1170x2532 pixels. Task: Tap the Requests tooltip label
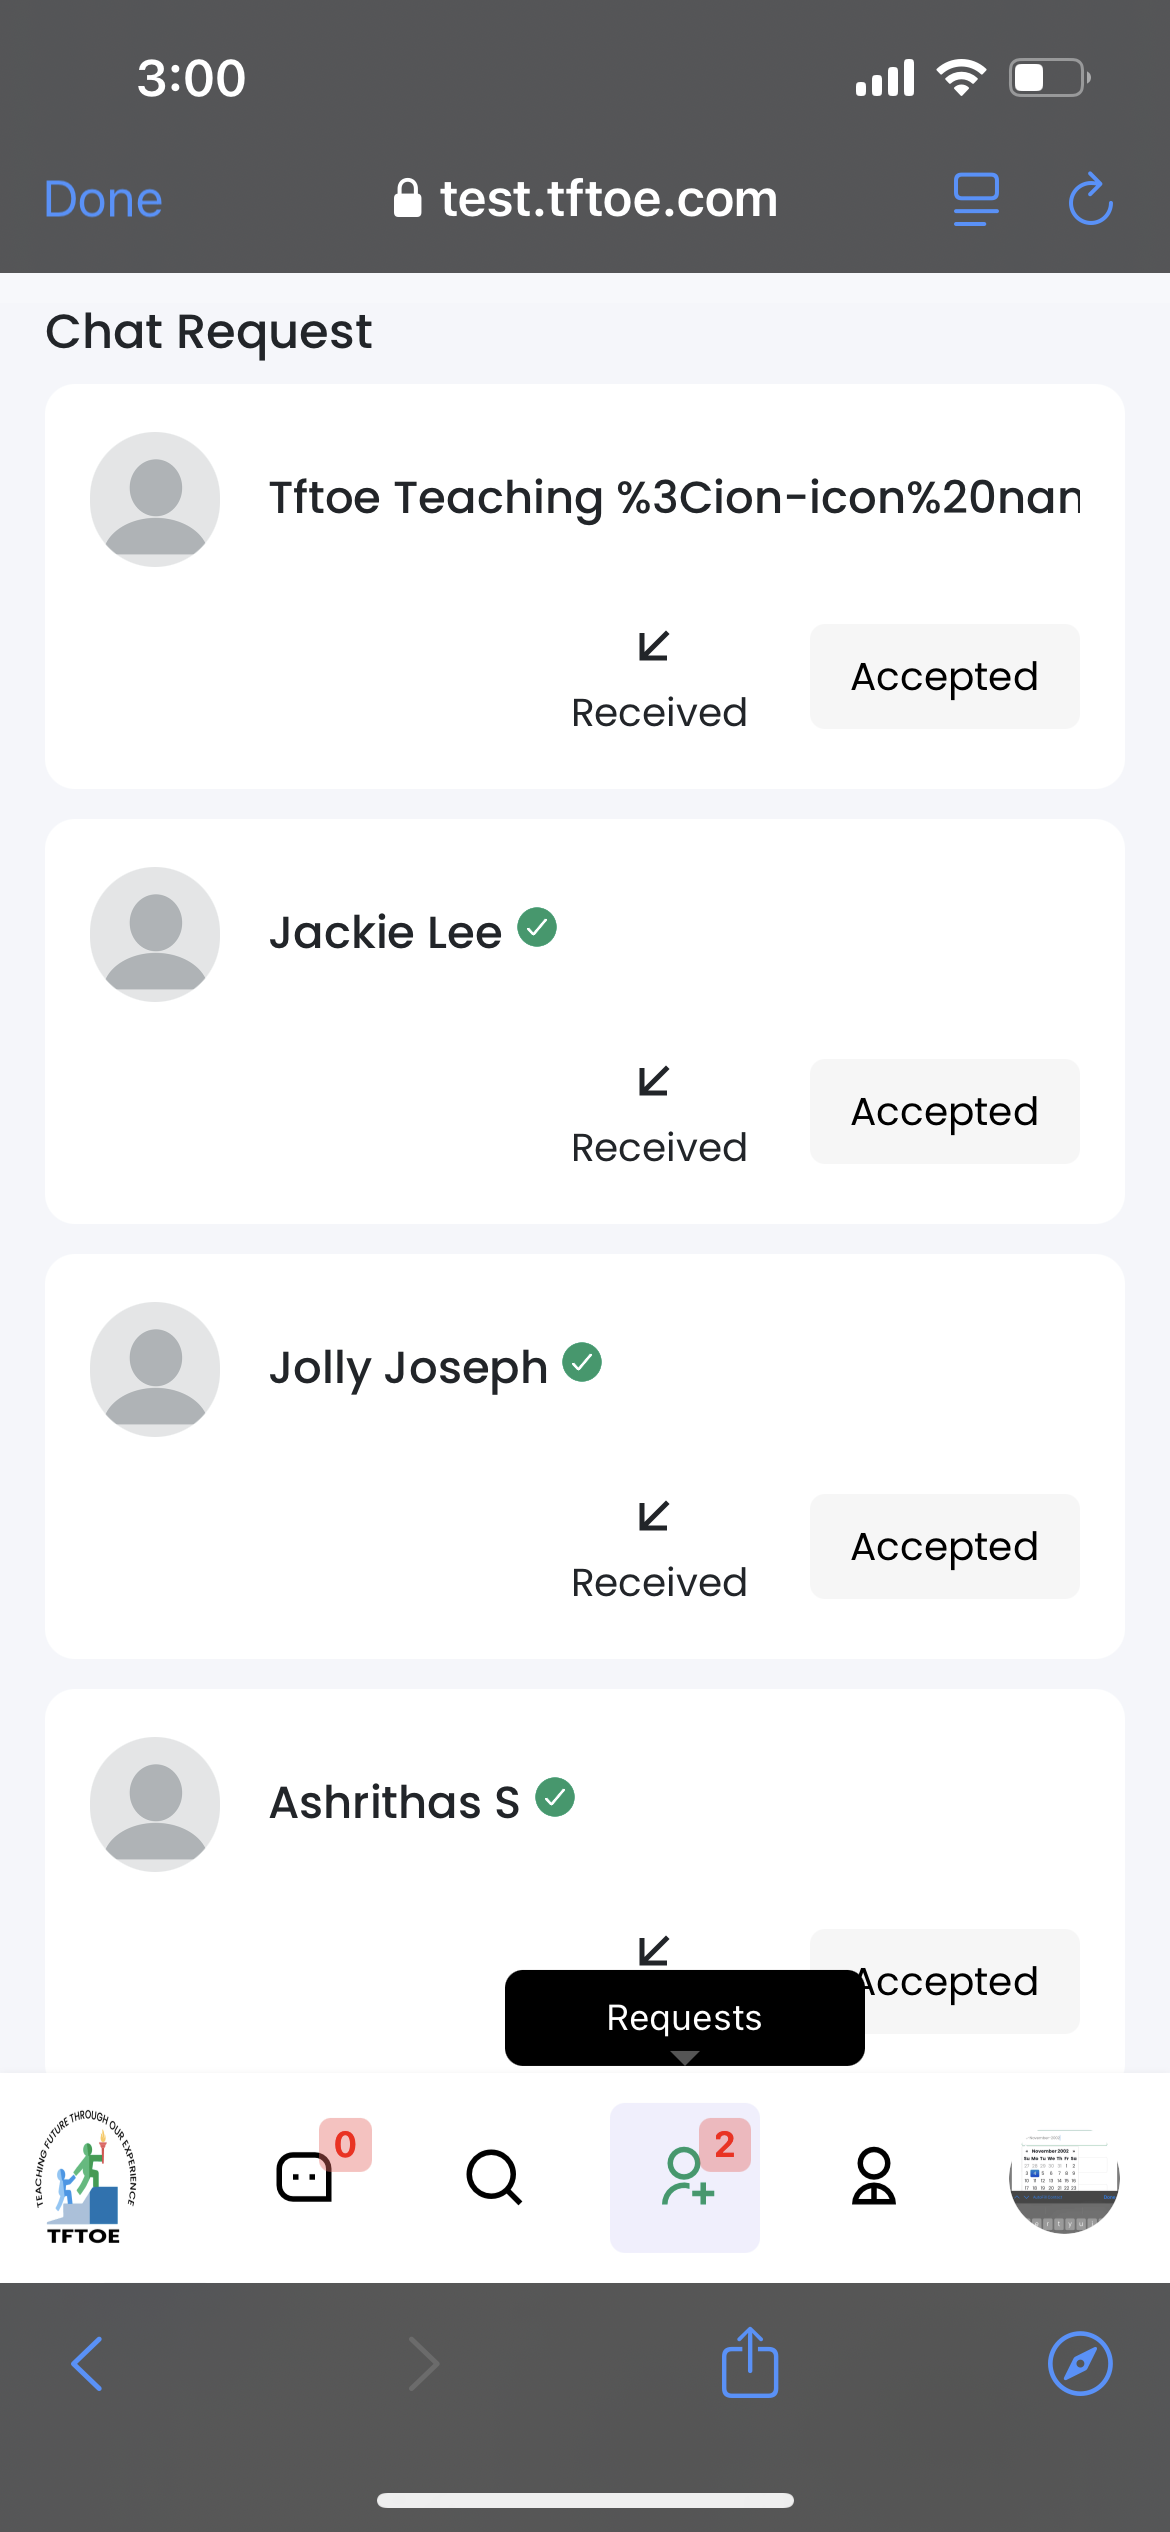(684, 2017)
